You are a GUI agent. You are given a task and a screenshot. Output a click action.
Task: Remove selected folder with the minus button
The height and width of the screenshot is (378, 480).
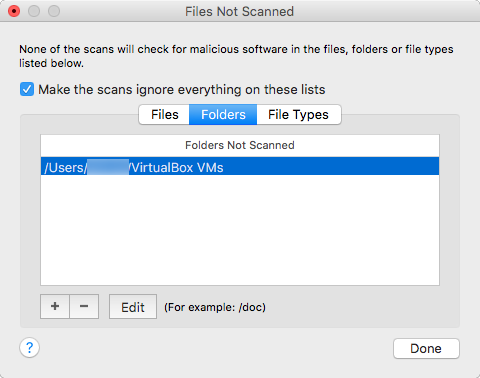(84, 306)
